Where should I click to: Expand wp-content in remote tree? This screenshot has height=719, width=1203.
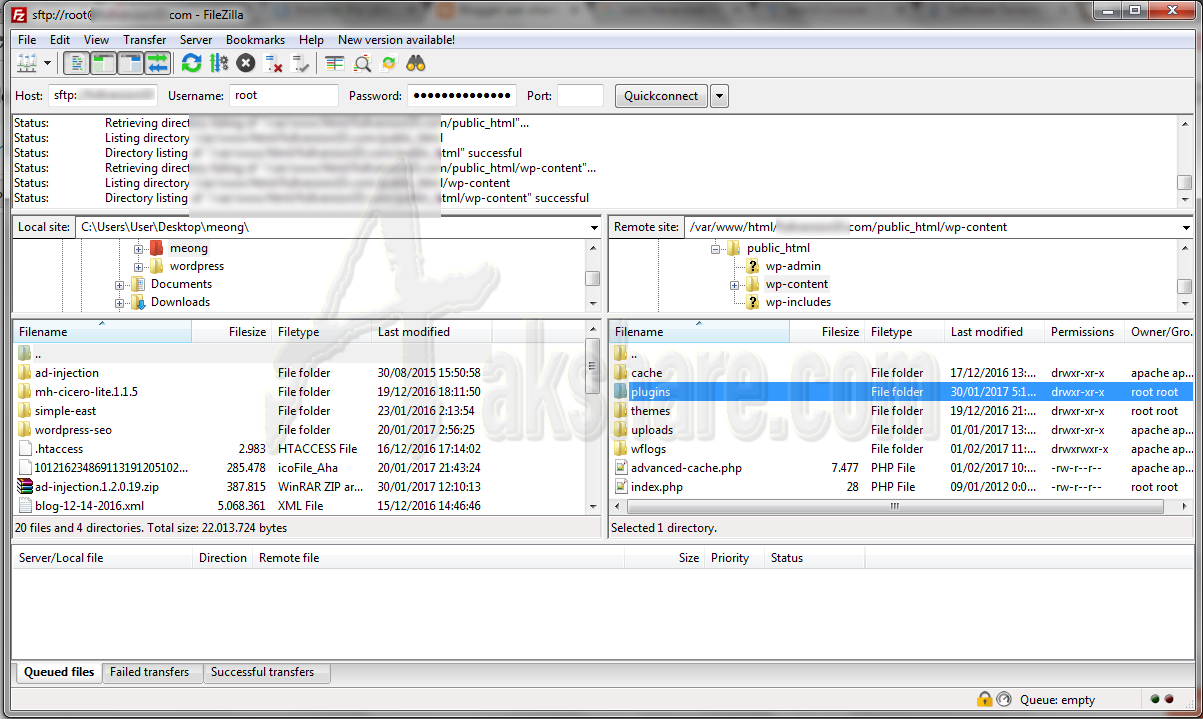(735, 284)
